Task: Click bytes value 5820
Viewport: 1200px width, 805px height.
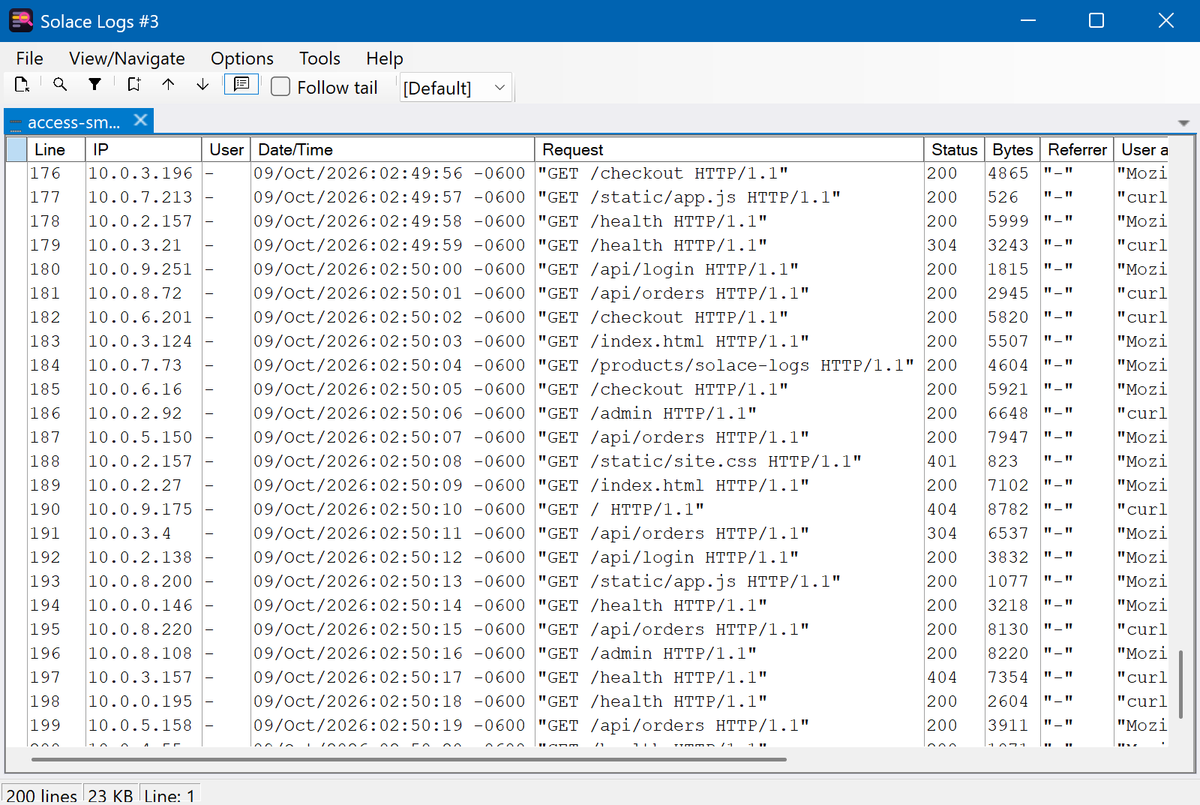Action: 1008,317
